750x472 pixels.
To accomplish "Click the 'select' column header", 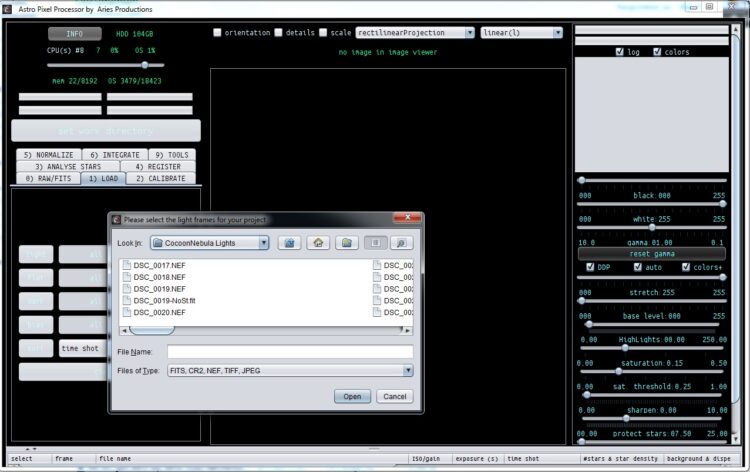I will (x=22, y=459).
